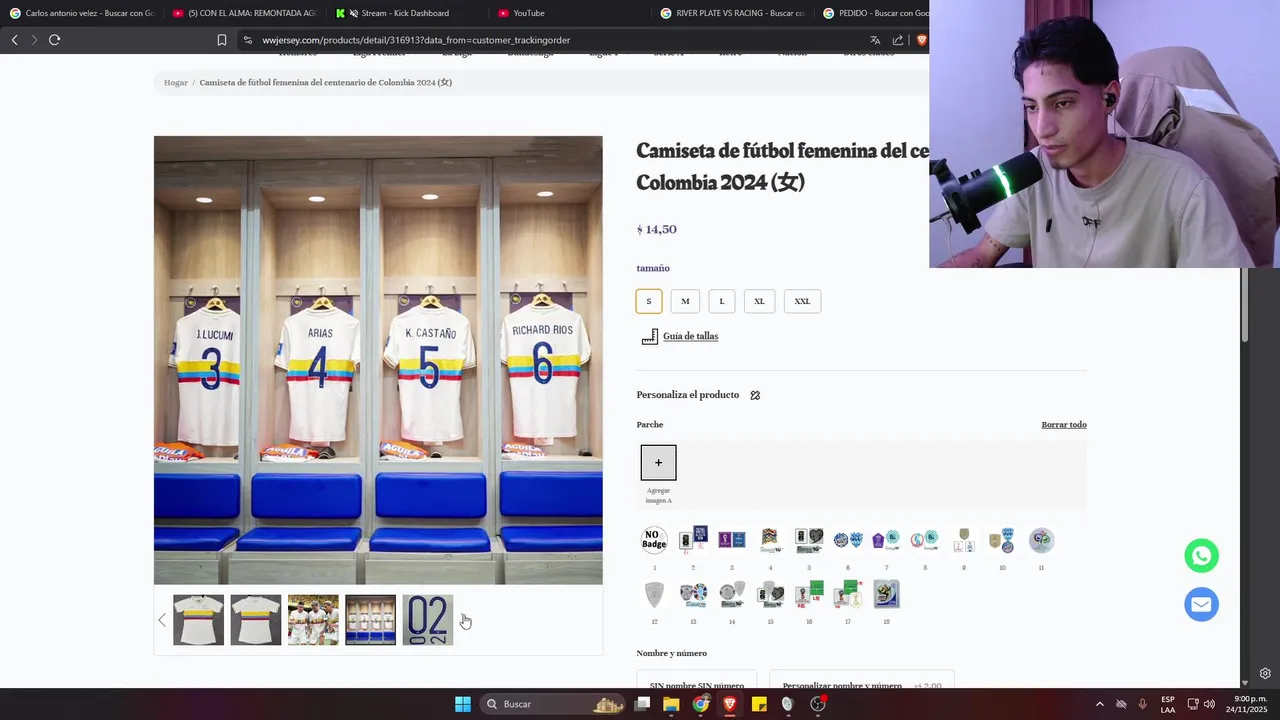Switch to the 'CON EL ALMA: REMONTADA' YouTube tab
Viewport: 1280px width, 720px height.
pyautogui.click(x=245, y=13)
